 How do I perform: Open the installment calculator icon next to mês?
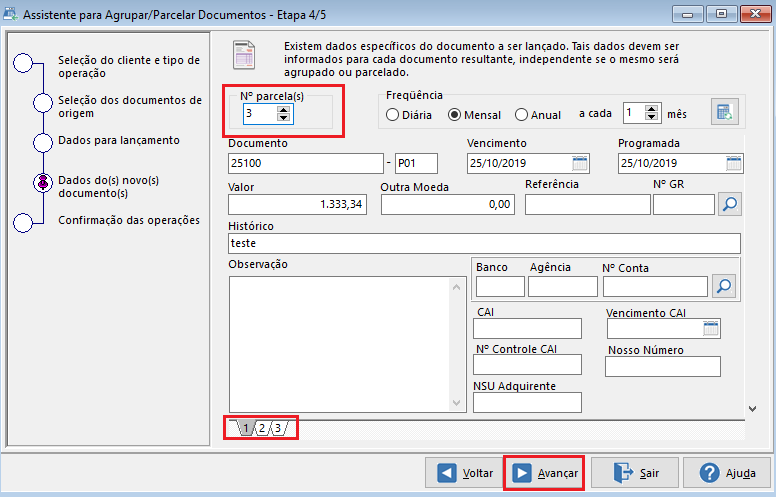click(725, 111)
